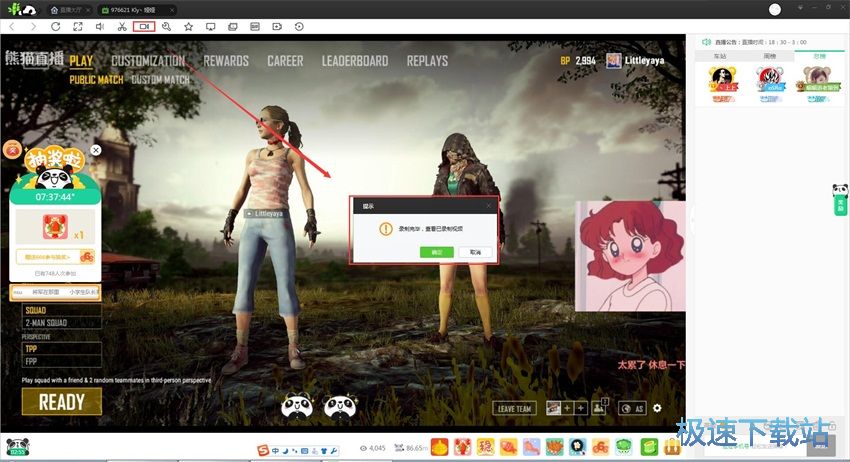Toggle fullscreen expand icon in toolbar
Viewport: 850px width, 462px height.
click(78, 27)
